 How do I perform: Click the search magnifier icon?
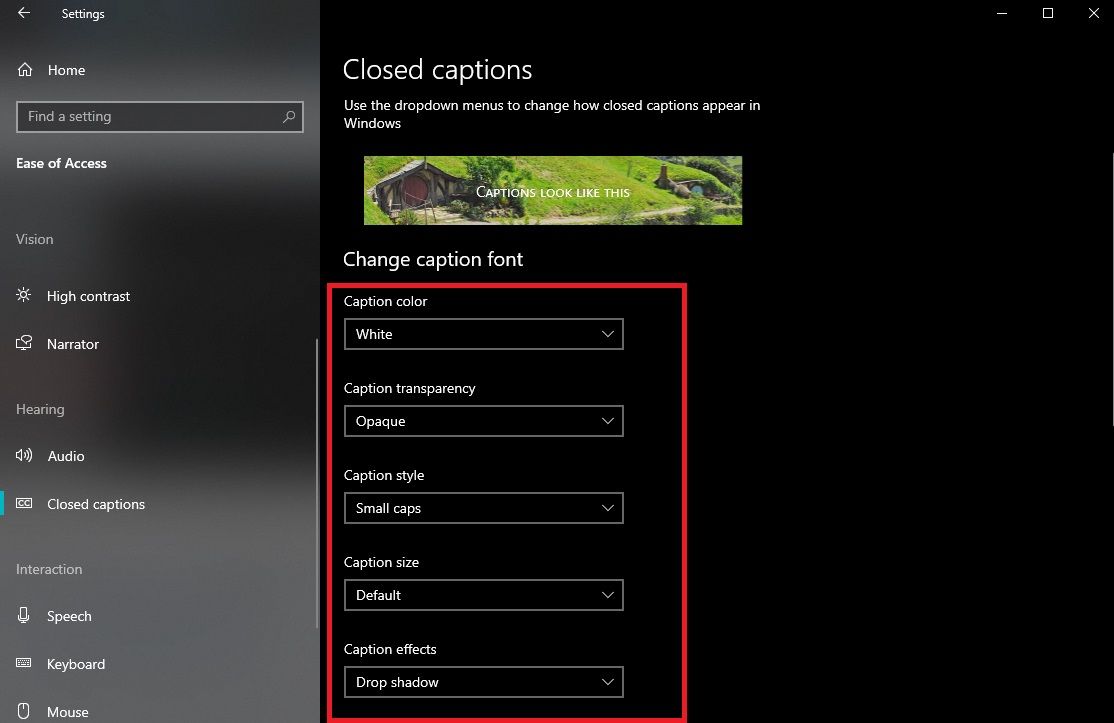click(289, 117)
